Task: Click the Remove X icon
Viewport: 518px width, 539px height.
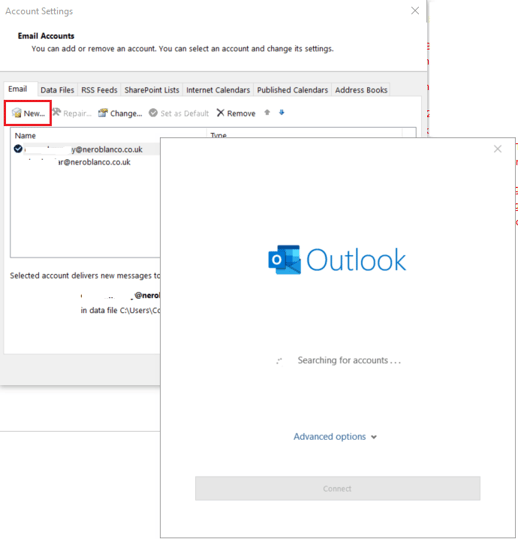Action: (220, 113)
